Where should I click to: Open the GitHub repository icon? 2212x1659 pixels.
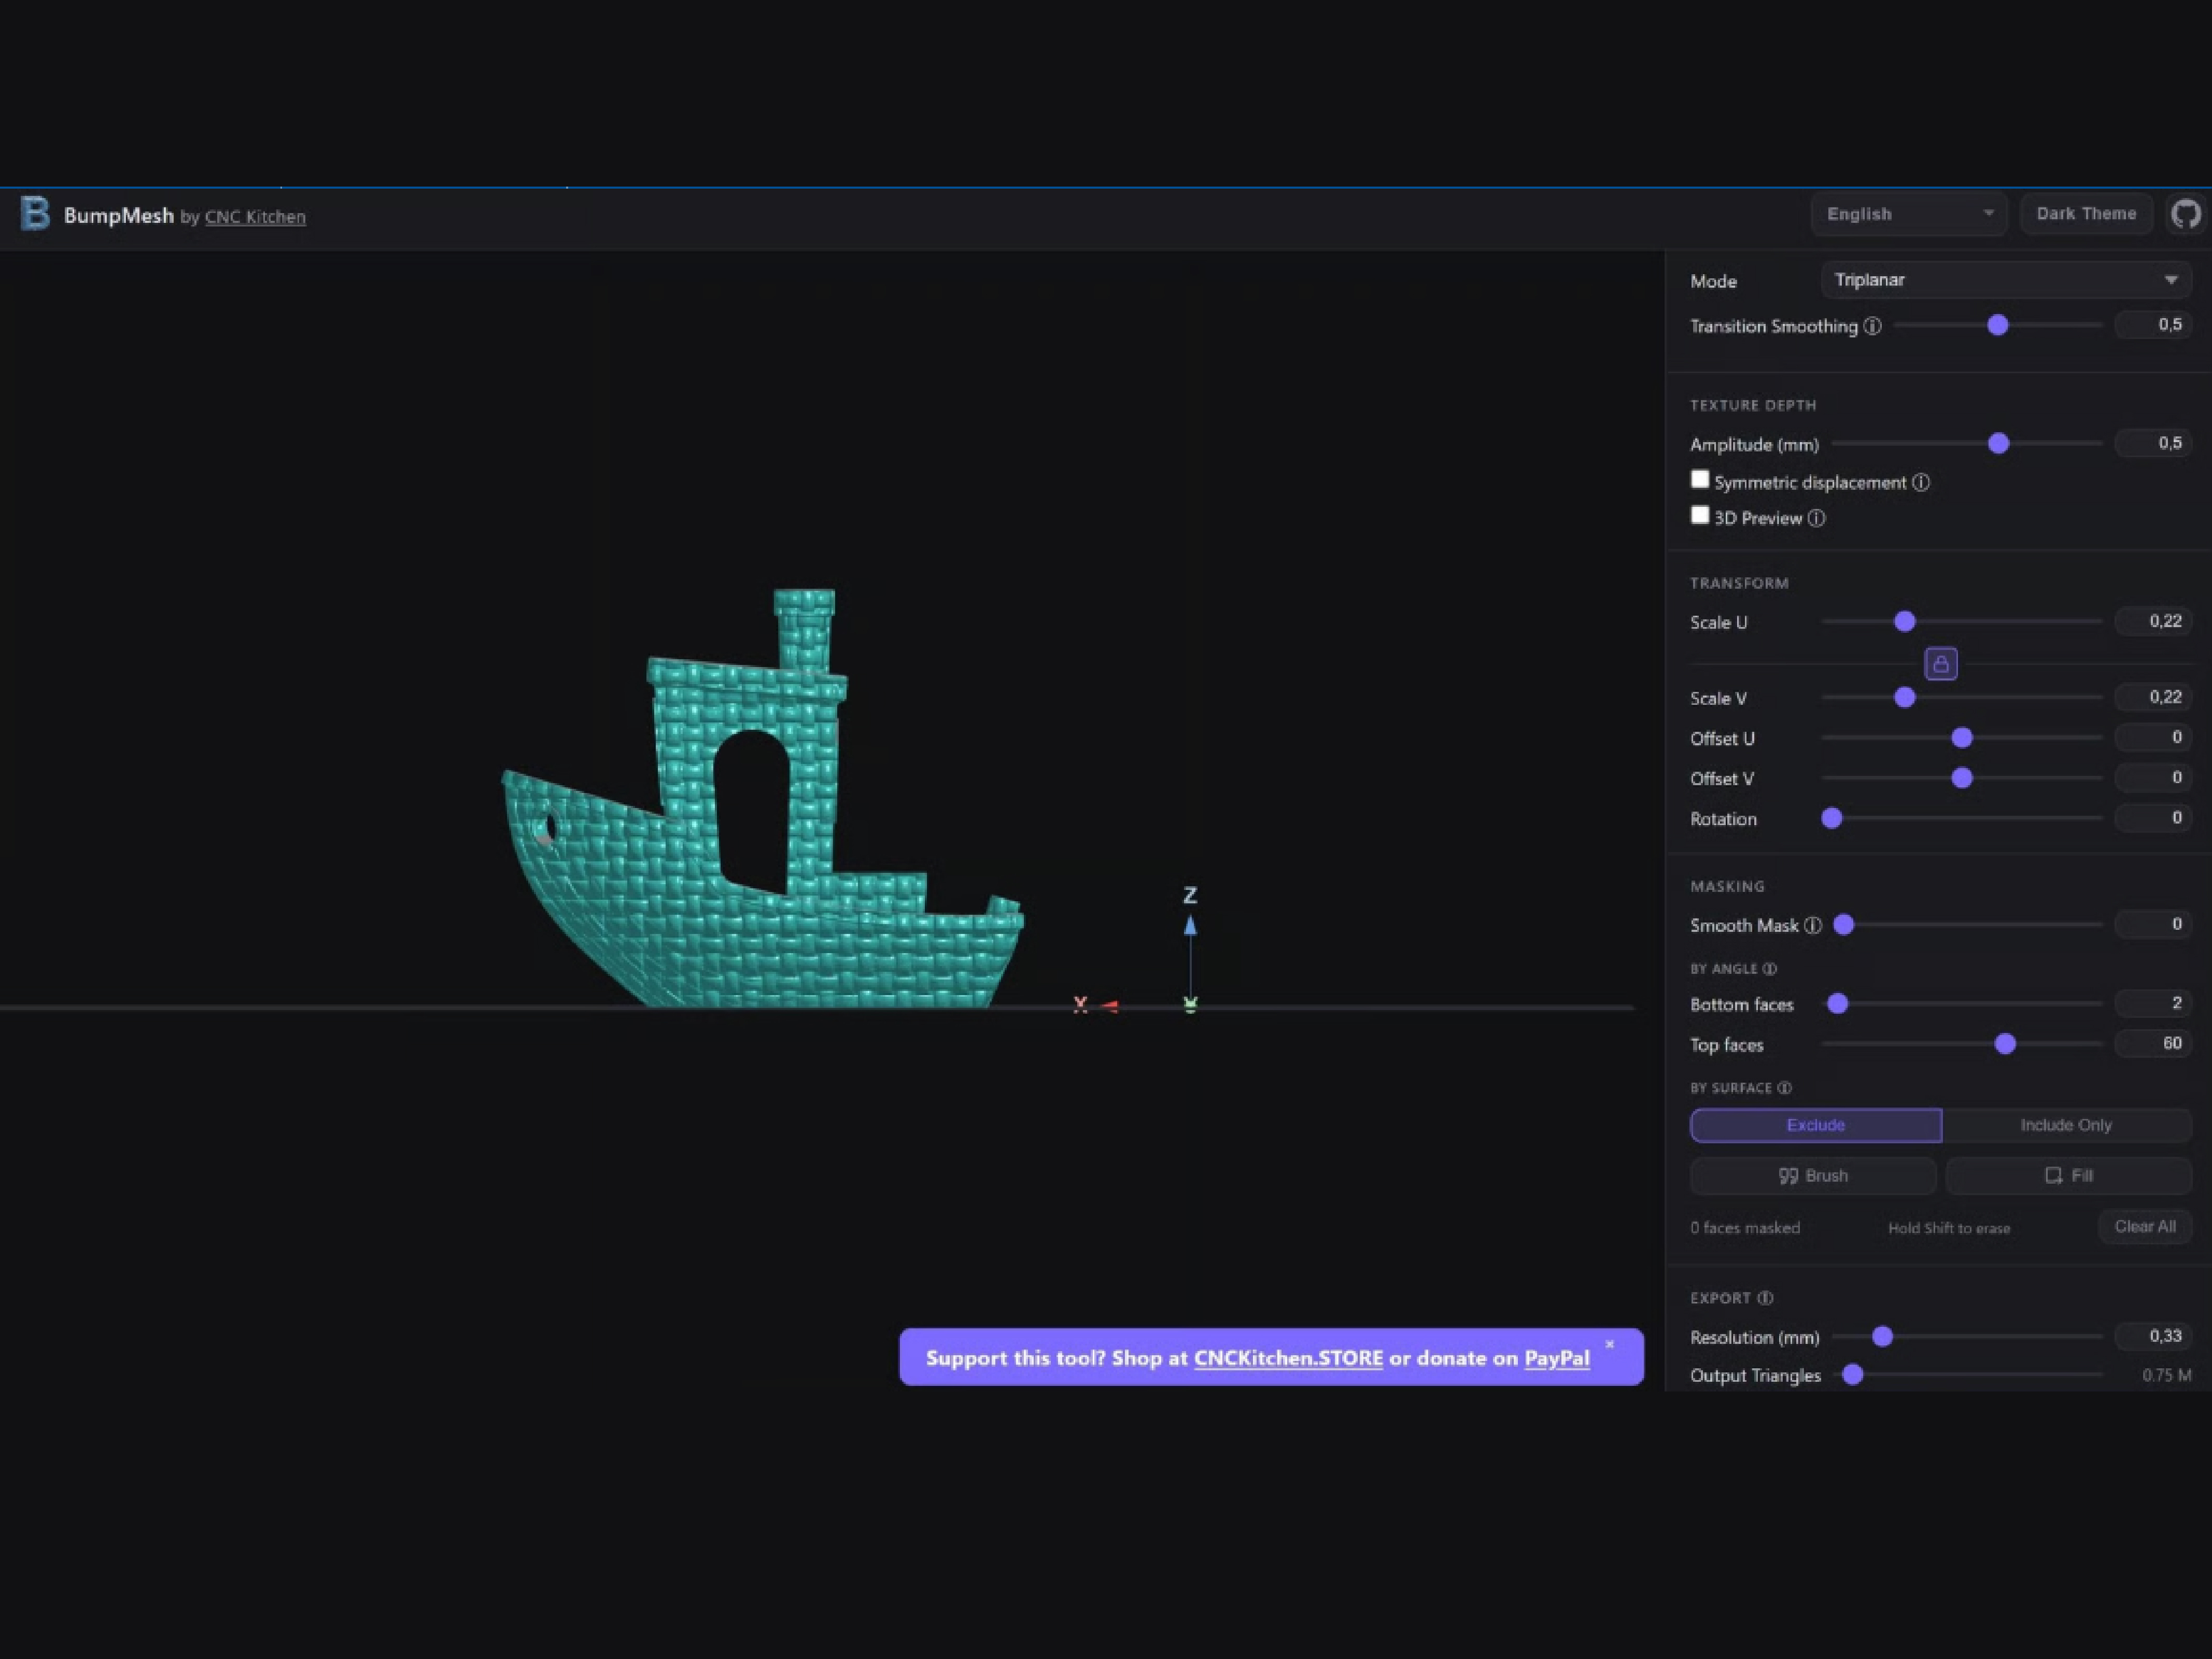coord(2185,214)
